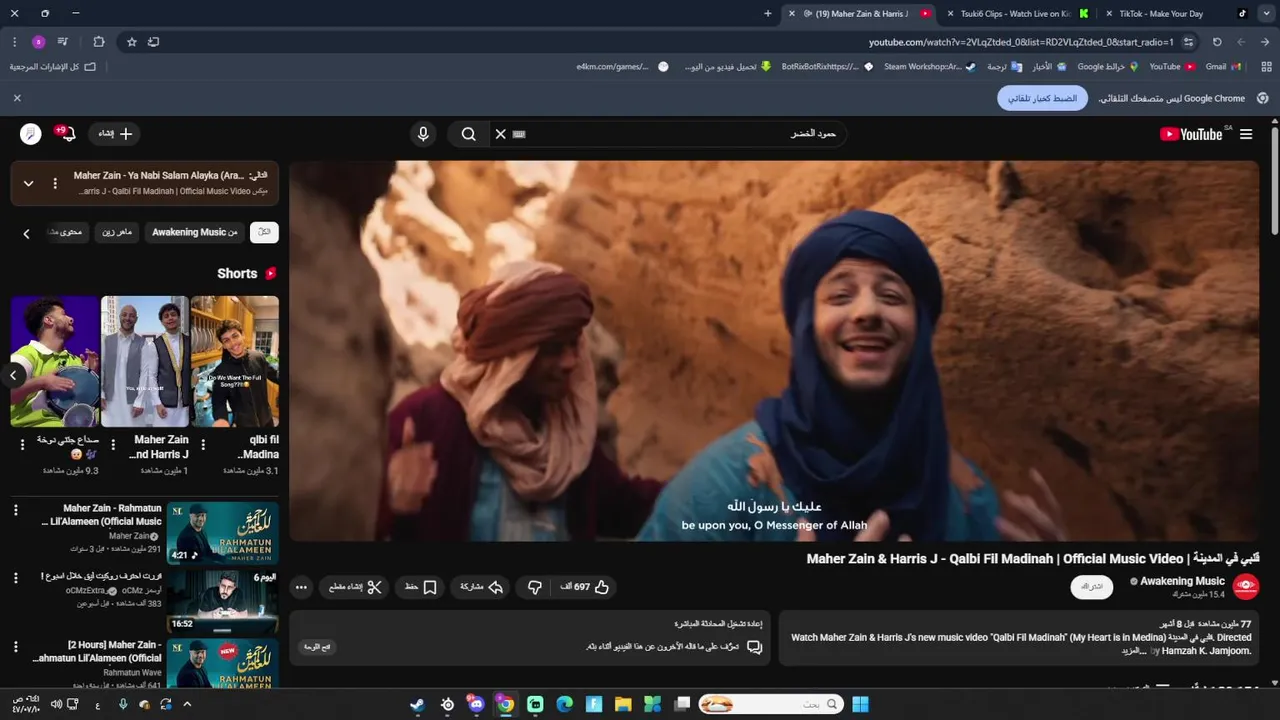Open options for the صداع جلتي Short
Image resolution: width=1280 pixels, height=720 pixels.
pos(23,445)
